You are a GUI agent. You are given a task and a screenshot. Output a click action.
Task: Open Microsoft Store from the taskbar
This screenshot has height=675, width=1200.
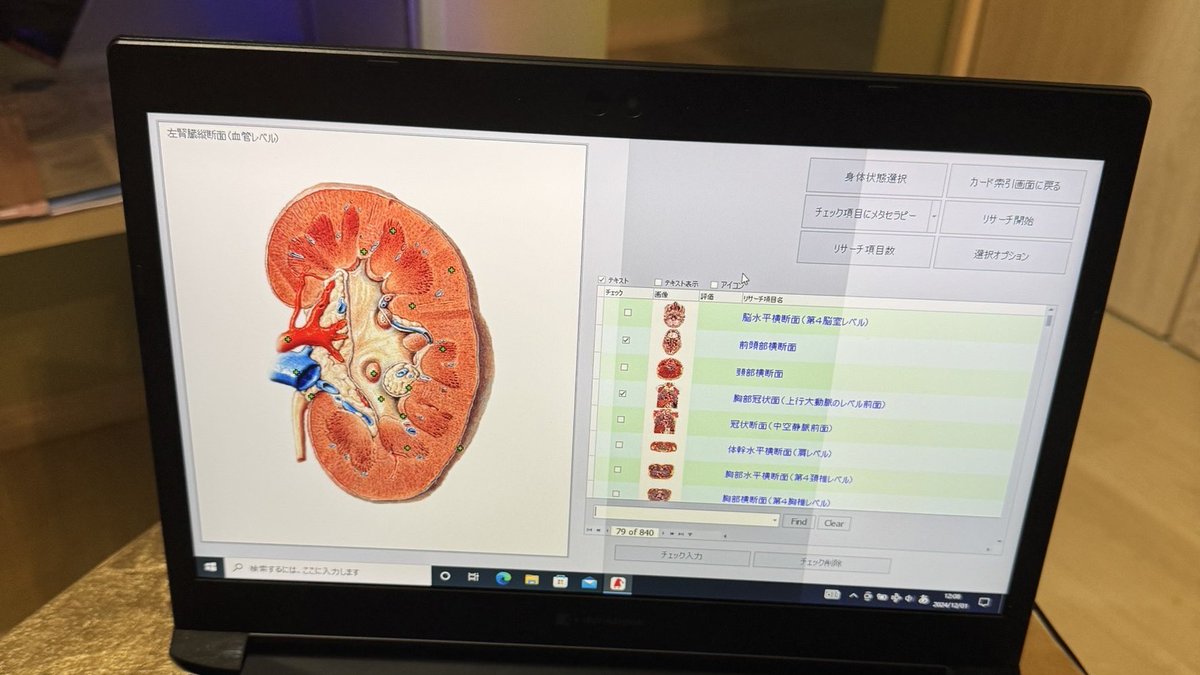560,580
